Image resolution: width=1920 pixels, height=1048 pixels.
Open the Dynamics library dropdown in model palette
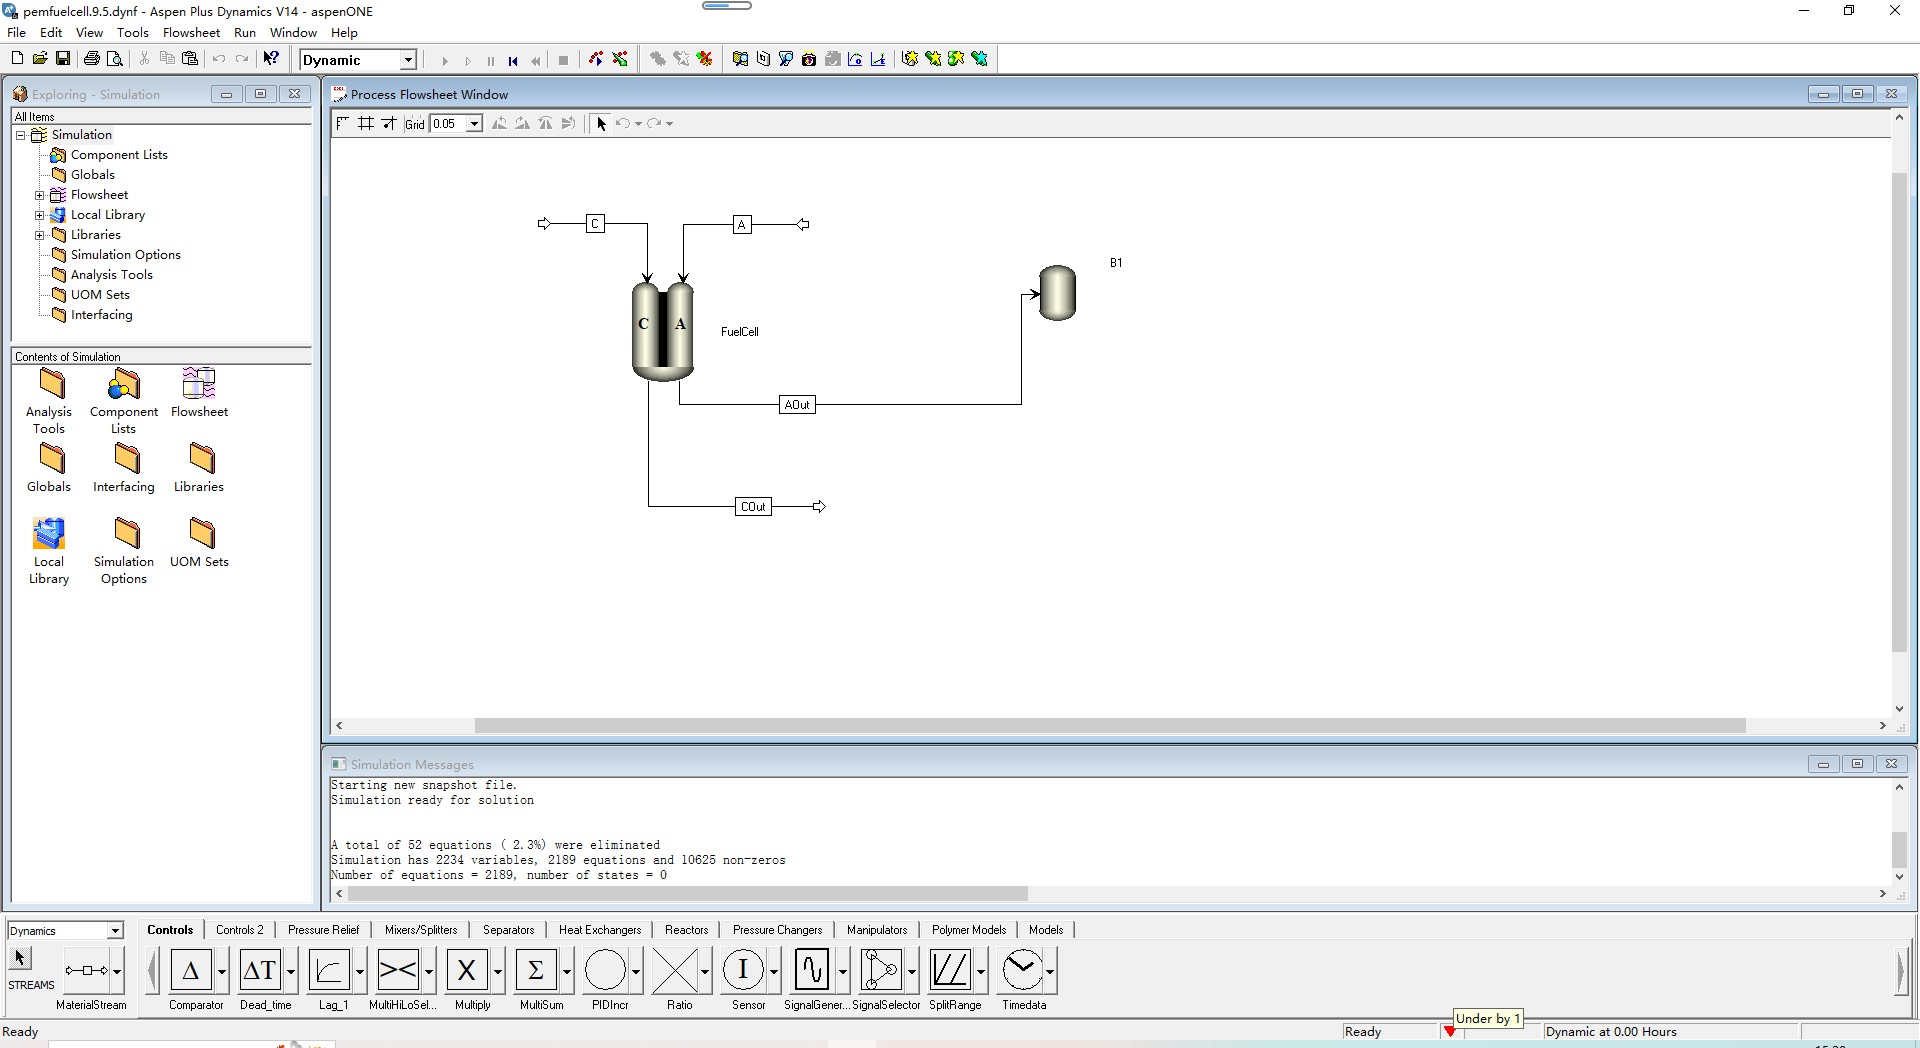coord(115,931)
